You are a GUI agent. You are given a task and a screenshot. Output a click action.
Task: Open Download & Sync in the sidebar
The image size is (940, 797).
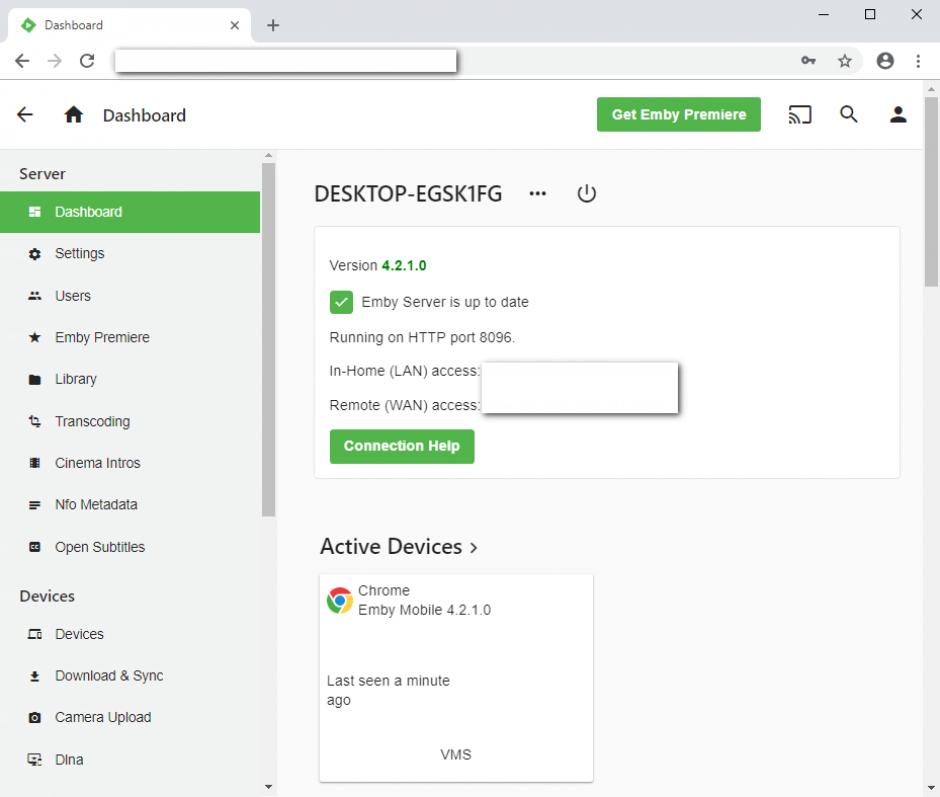pos(130,676)
